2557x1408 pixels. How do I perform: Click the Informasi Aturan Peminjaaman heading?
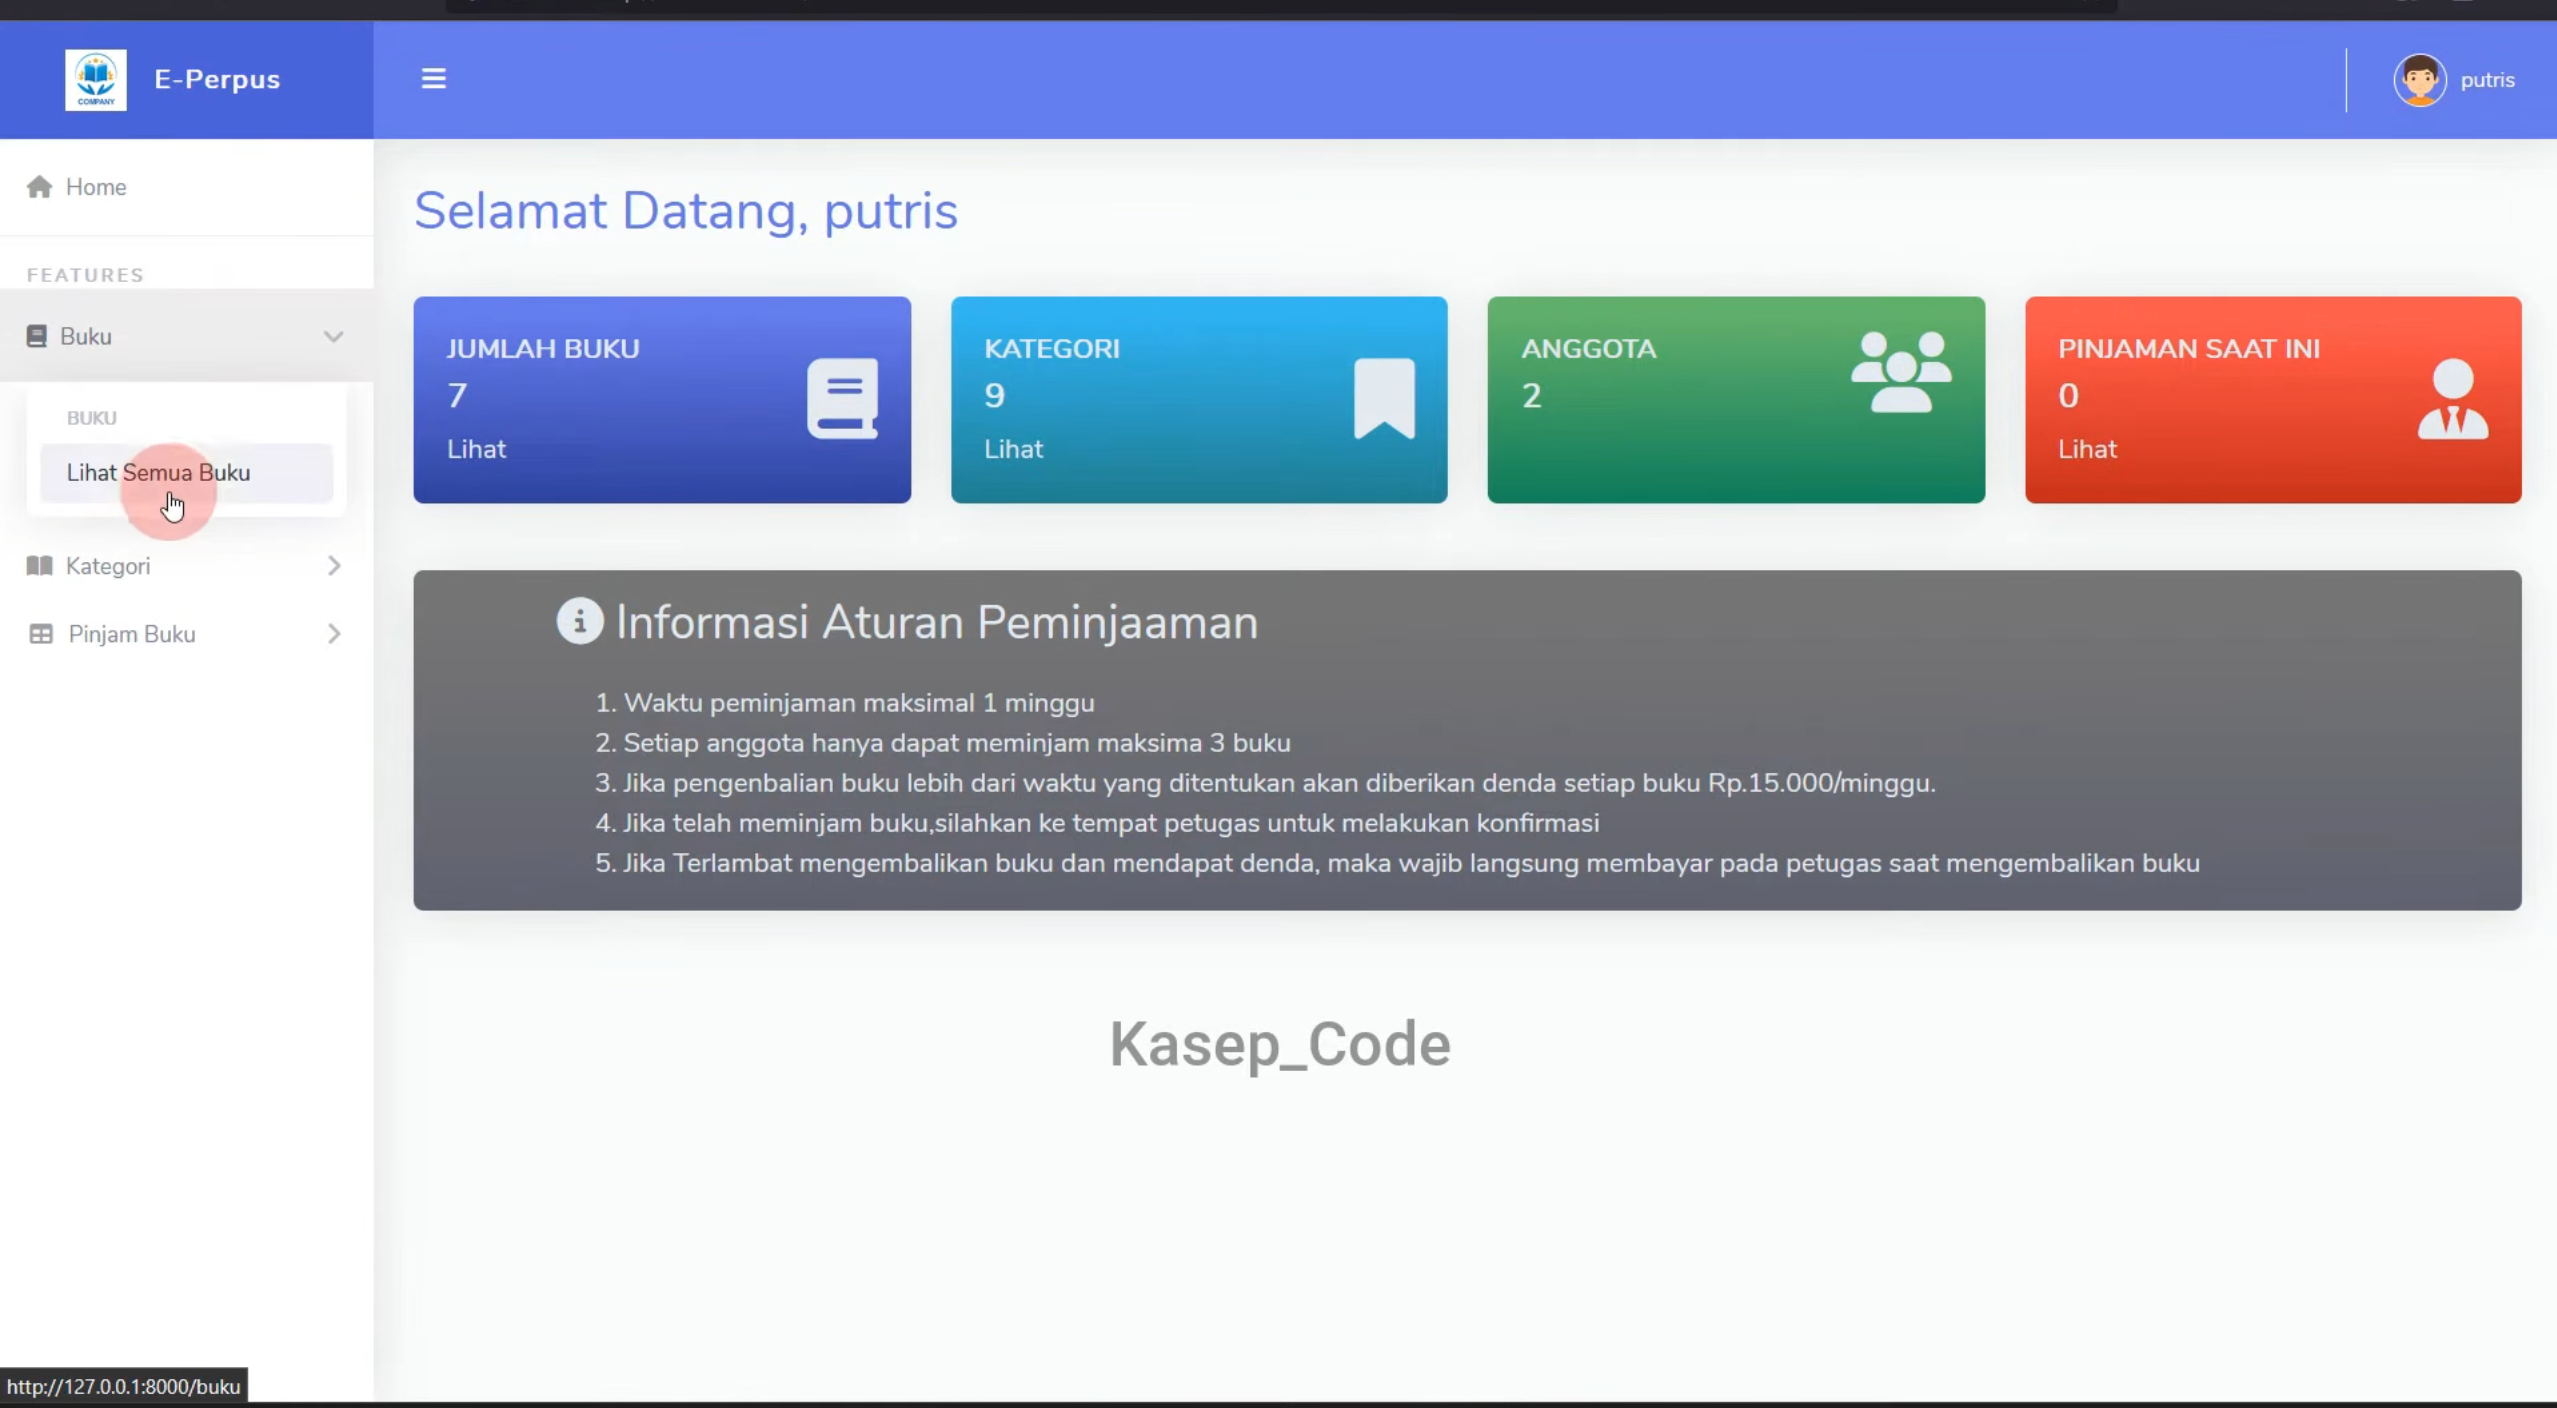pyautogui.click(x=936, y=622)
